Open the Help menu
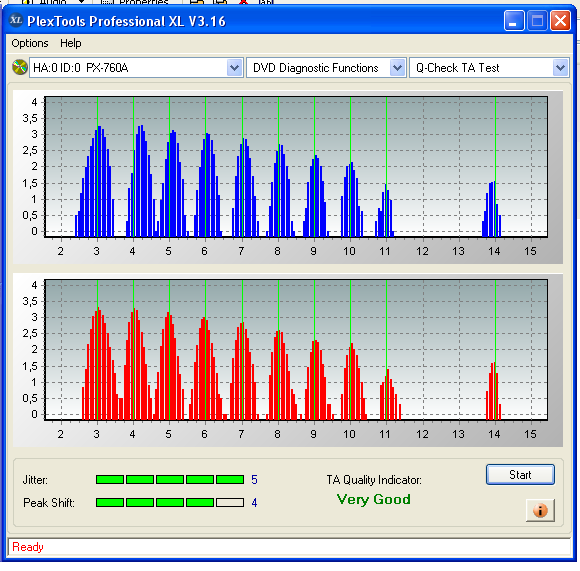Screen dimensions: 580x571 pos(71,43)
